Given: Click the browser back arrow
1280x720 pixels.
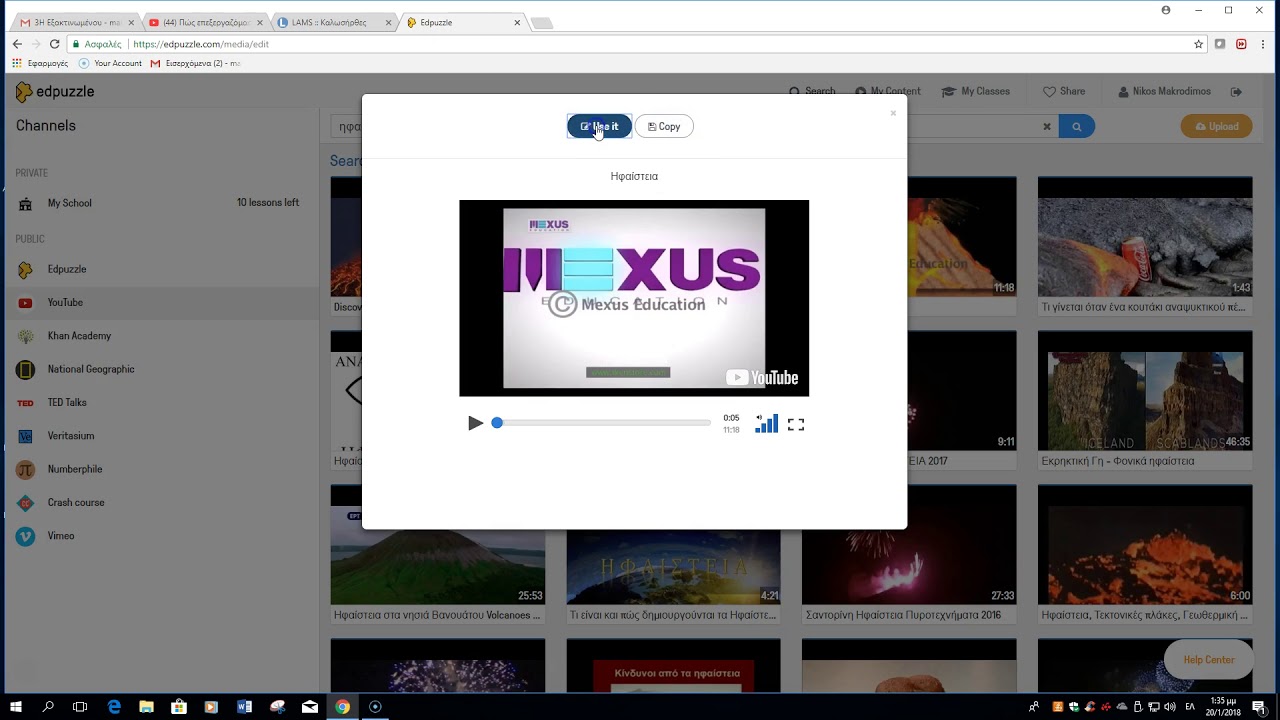Looking at the screenshot, I should [17, 44].
